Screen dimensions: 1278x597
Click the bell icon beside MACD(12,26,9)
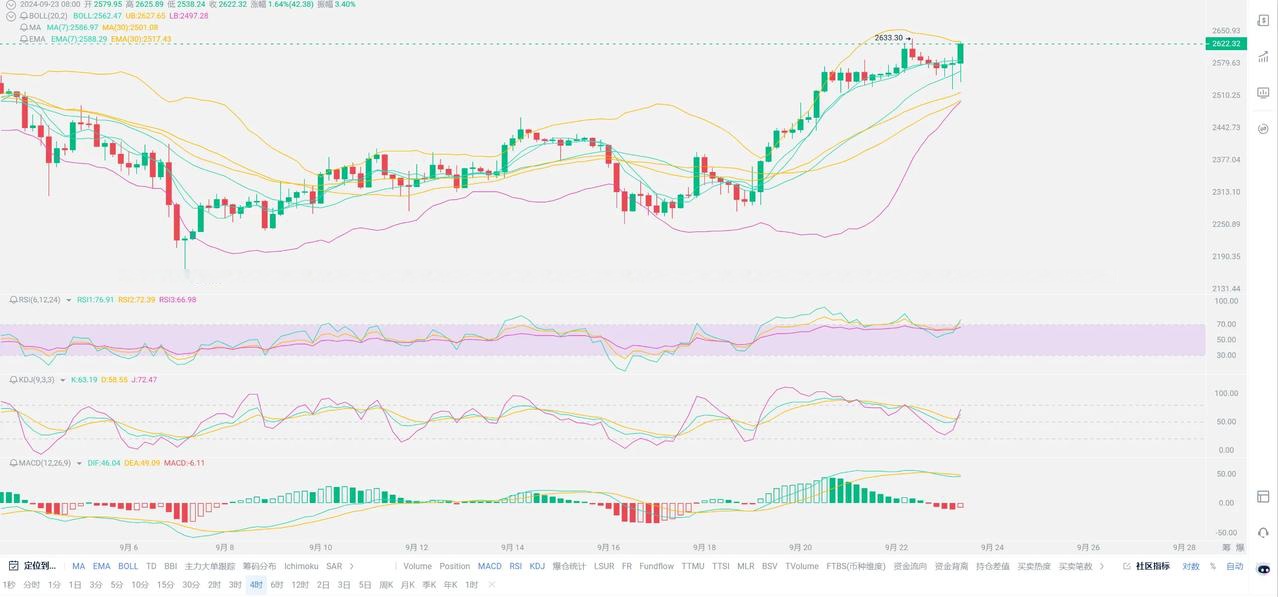[x=13, y=463]
